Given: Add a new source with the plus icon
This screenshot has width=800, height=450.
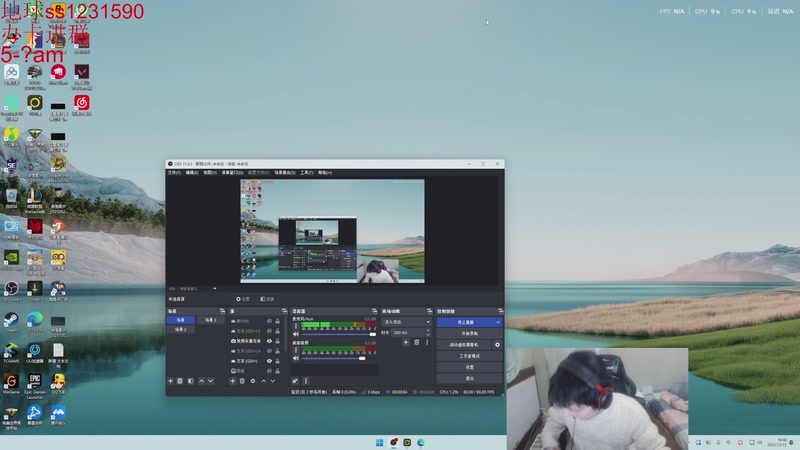Looking at the screenshot, I should point(233,381).
